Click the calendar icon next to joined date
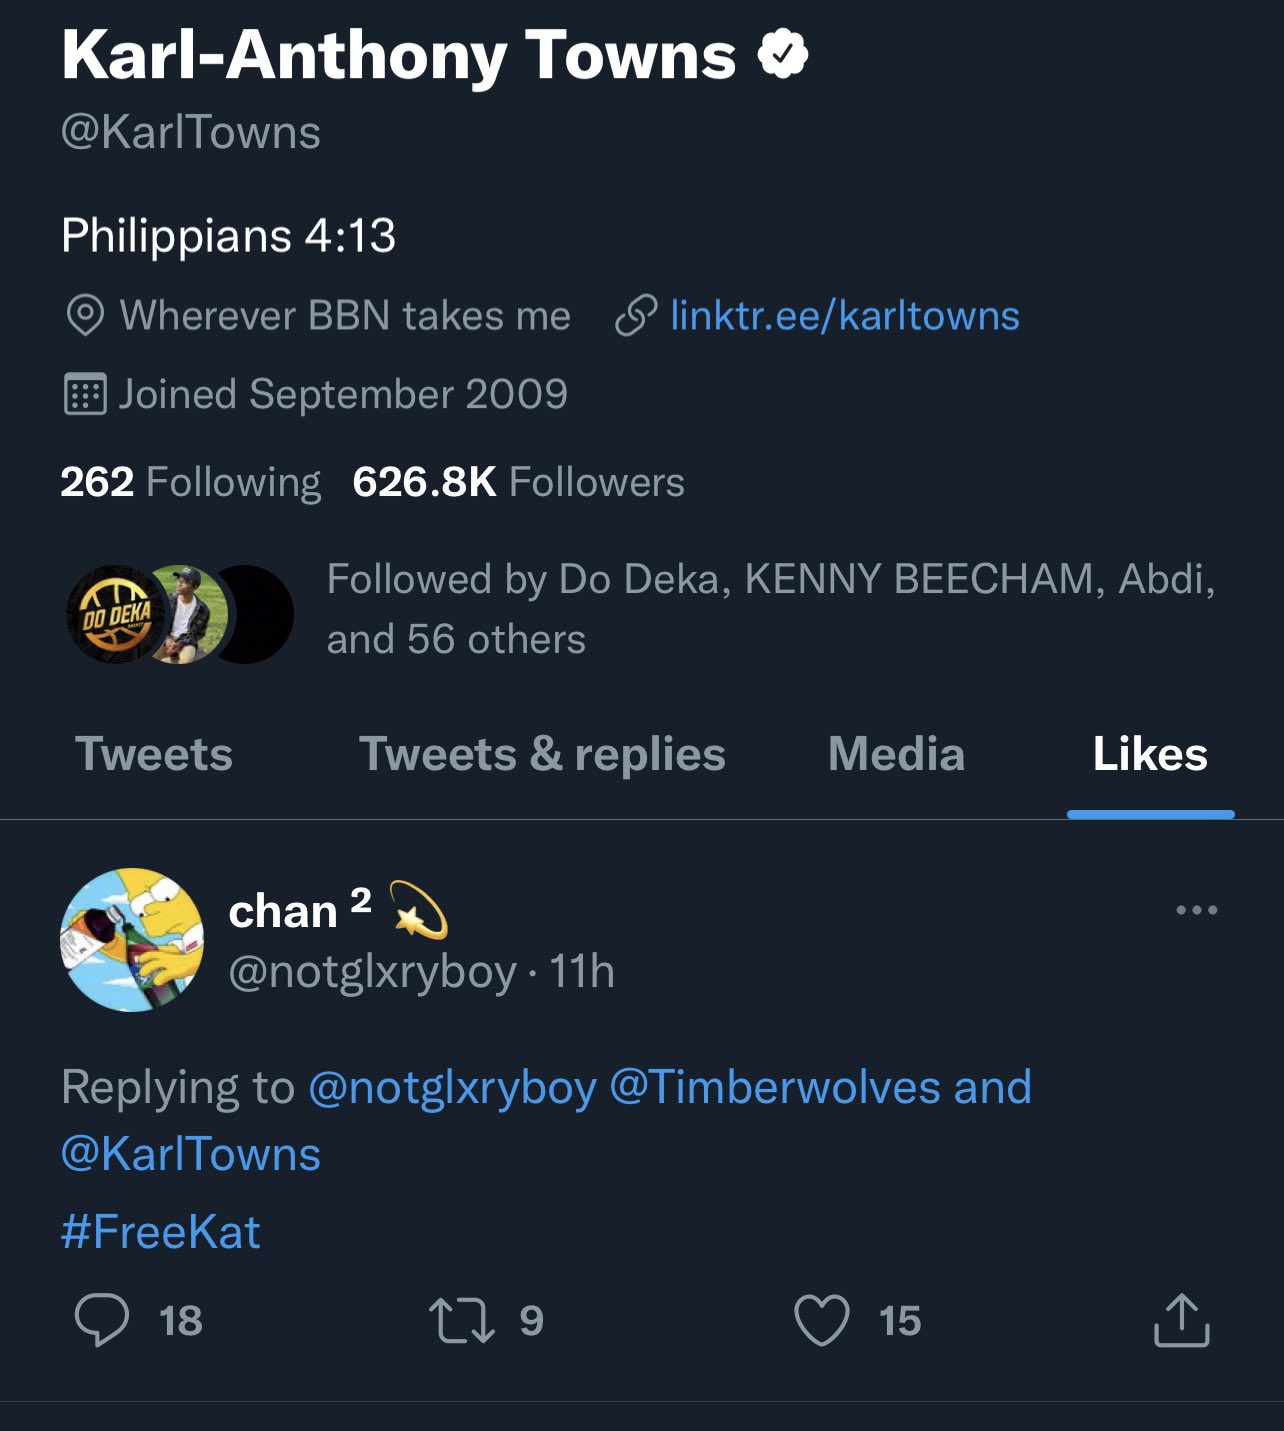This screenshot has width=1284, height=1431. click(88, 393)
